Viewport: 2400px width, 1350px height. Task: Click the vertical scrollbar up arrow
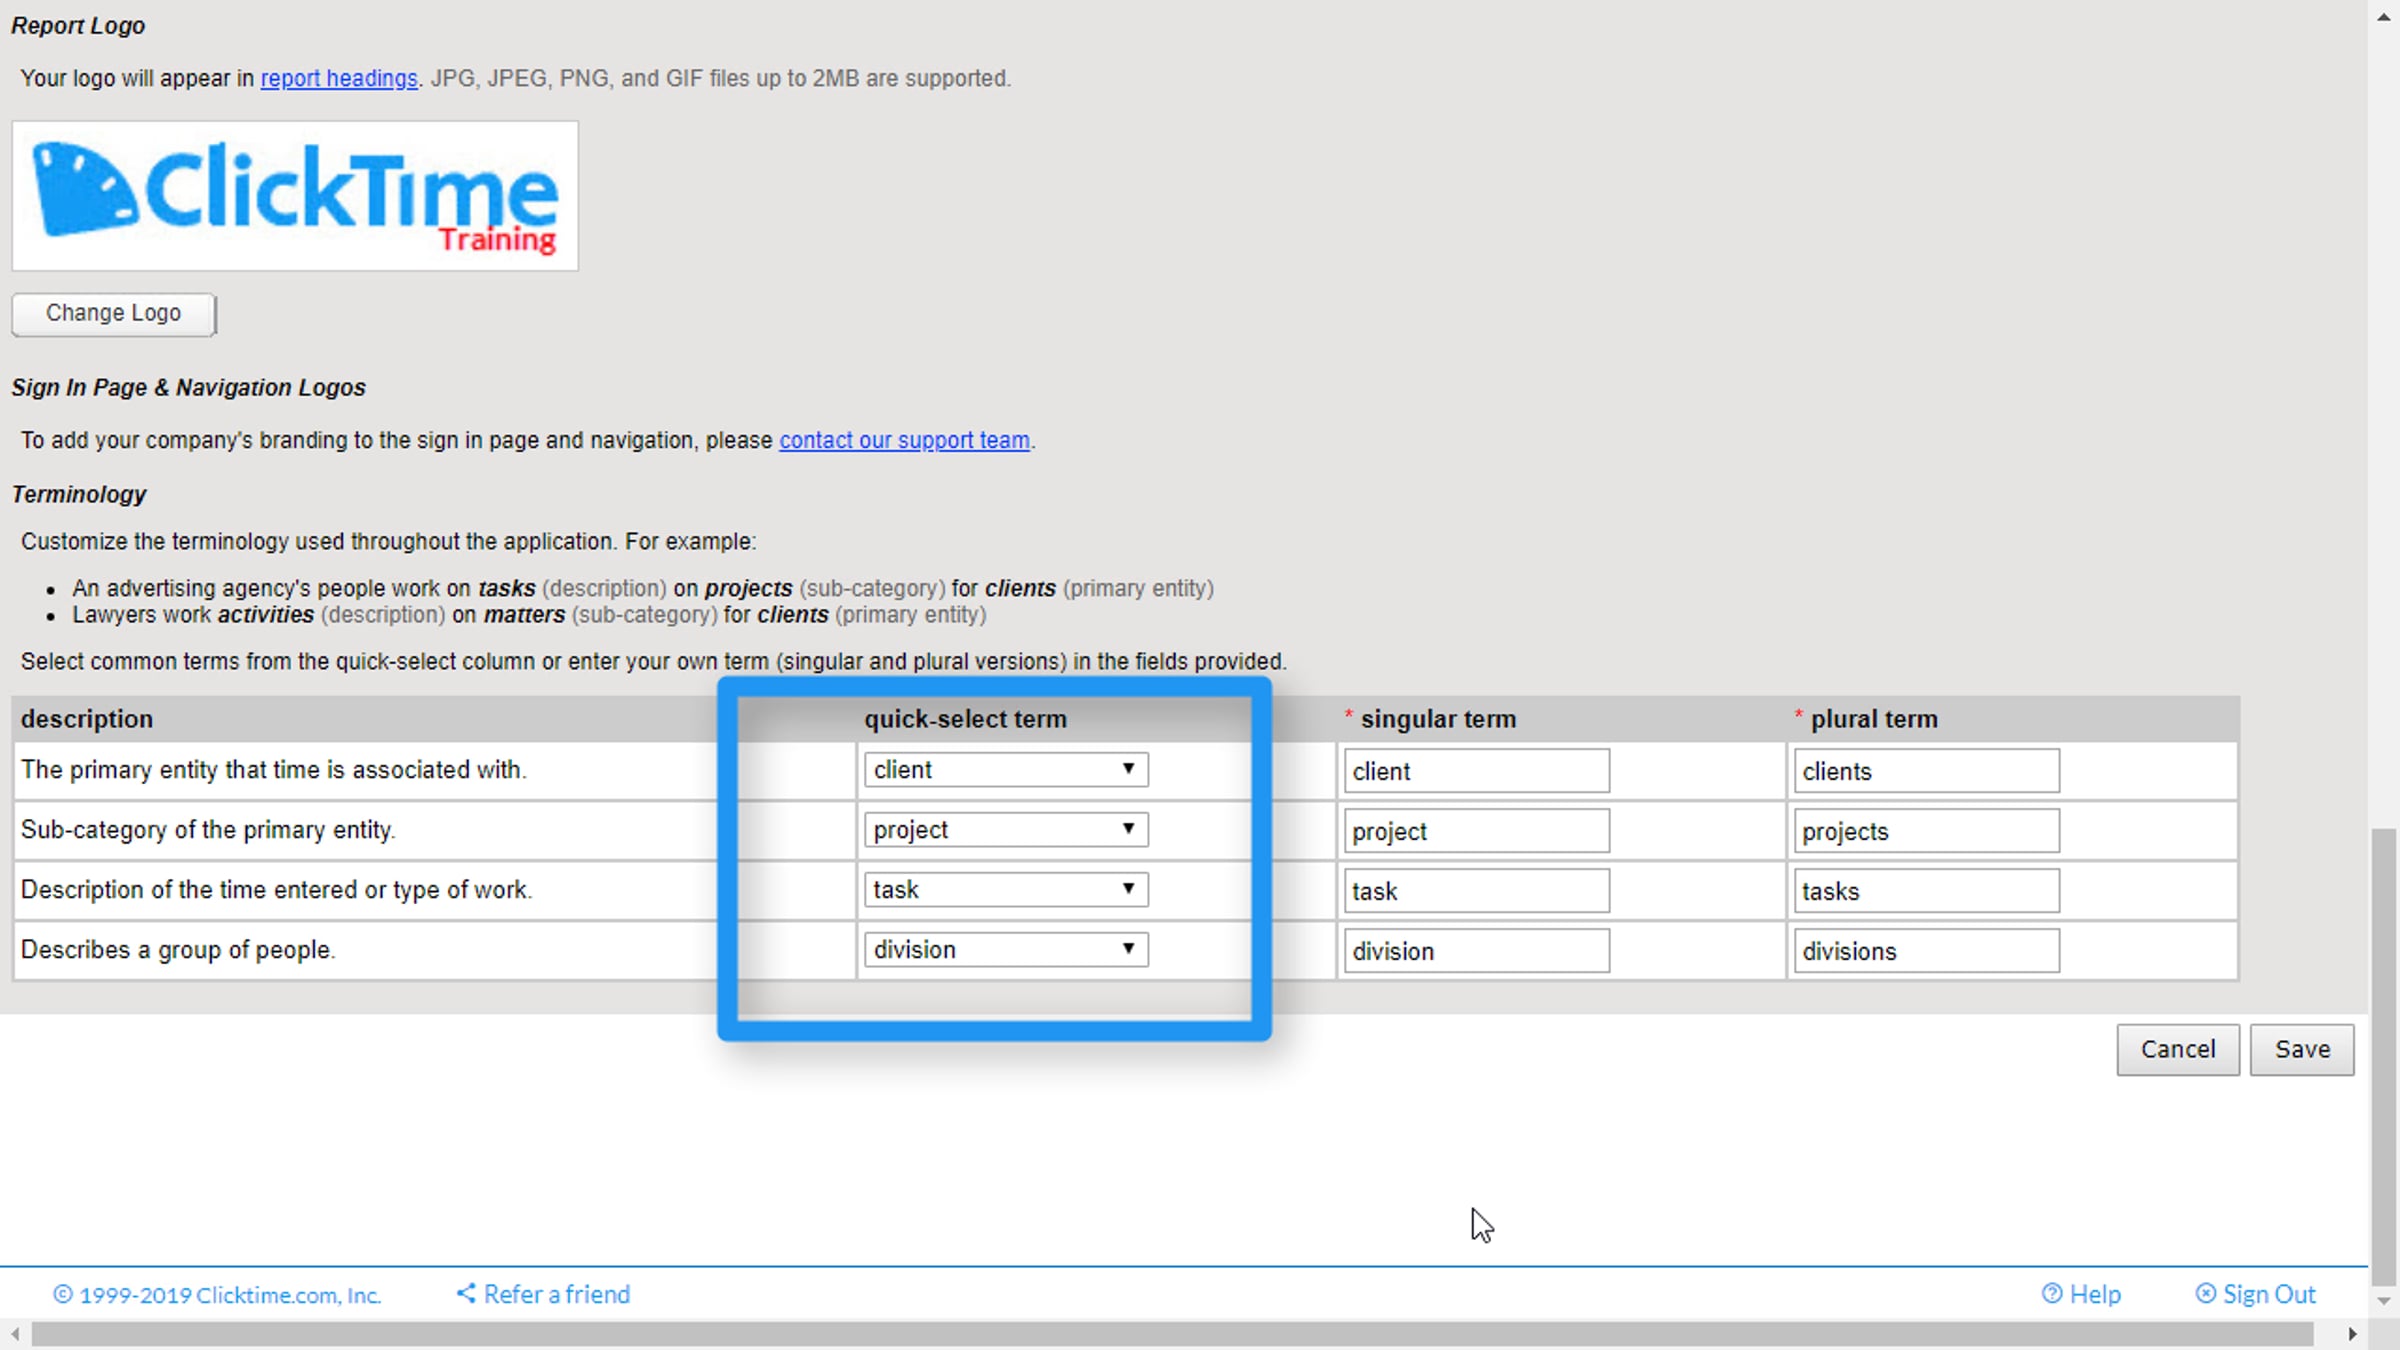(2384, 17)
